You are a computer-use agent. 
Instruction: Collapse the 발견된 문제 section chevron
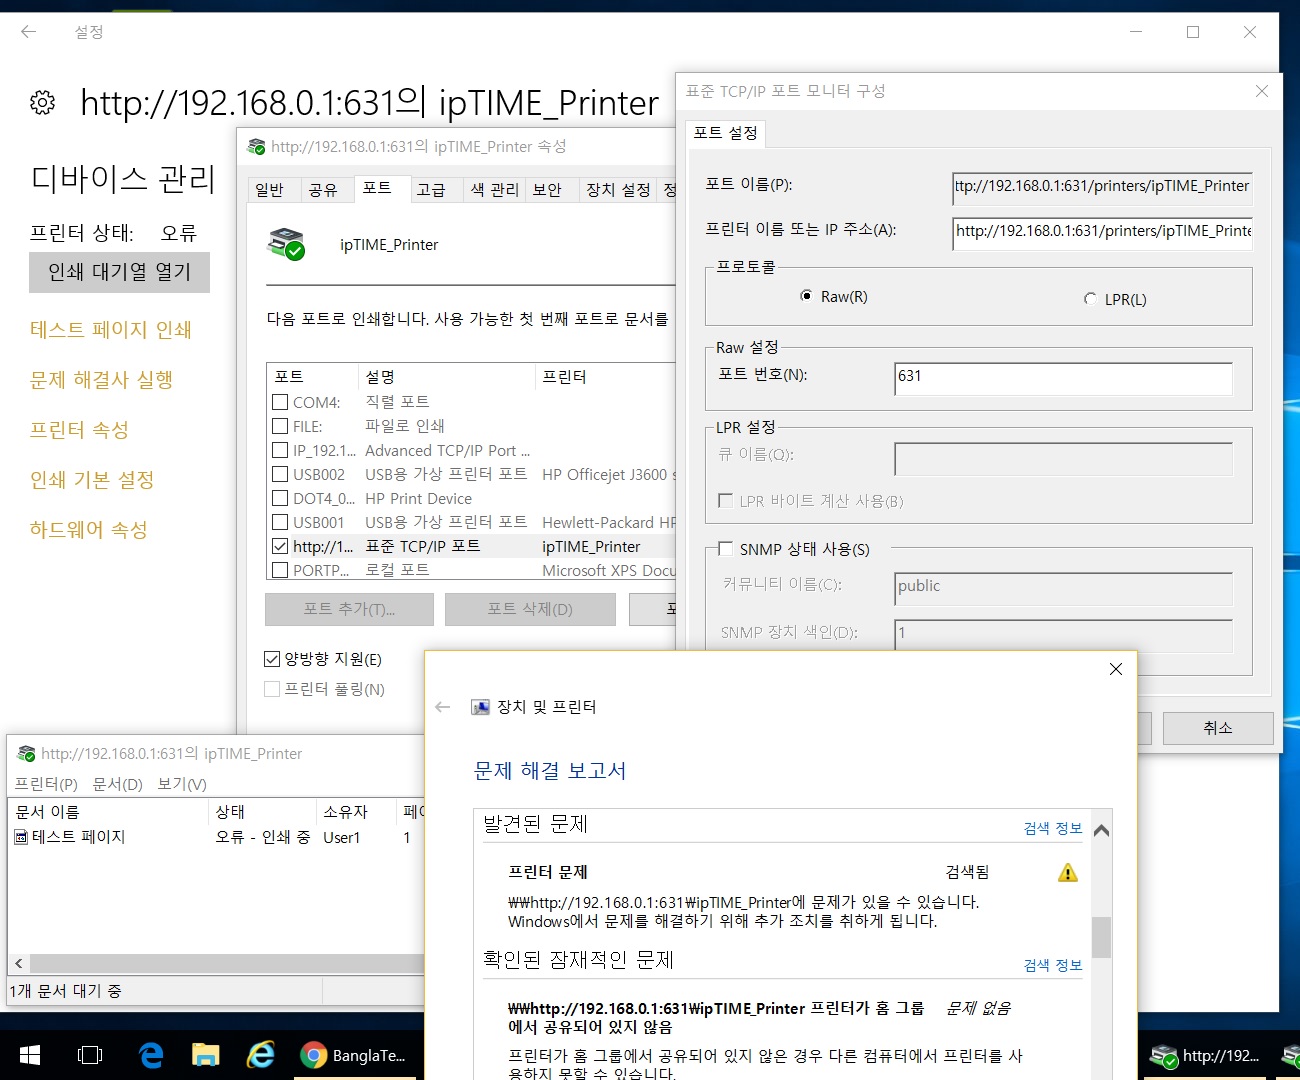1101,830
